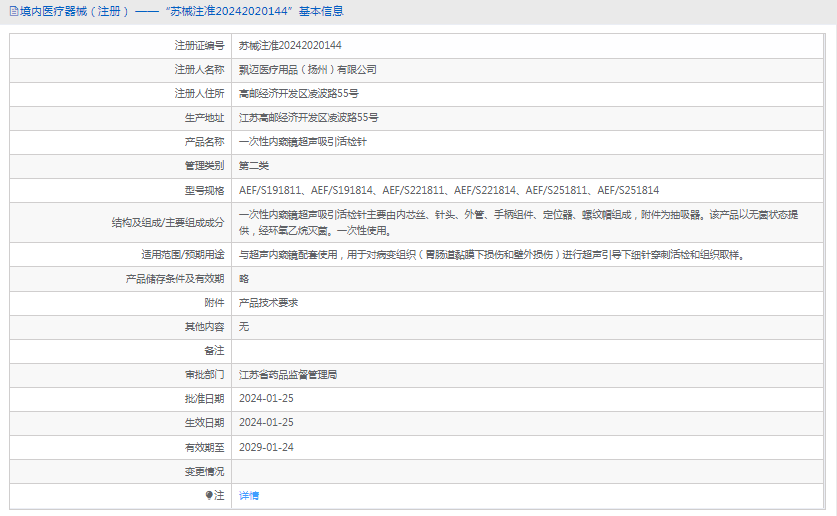This screenshot has width=837, height=516.
Task: Click the document icon beside the page title
Action: point(14,11)
